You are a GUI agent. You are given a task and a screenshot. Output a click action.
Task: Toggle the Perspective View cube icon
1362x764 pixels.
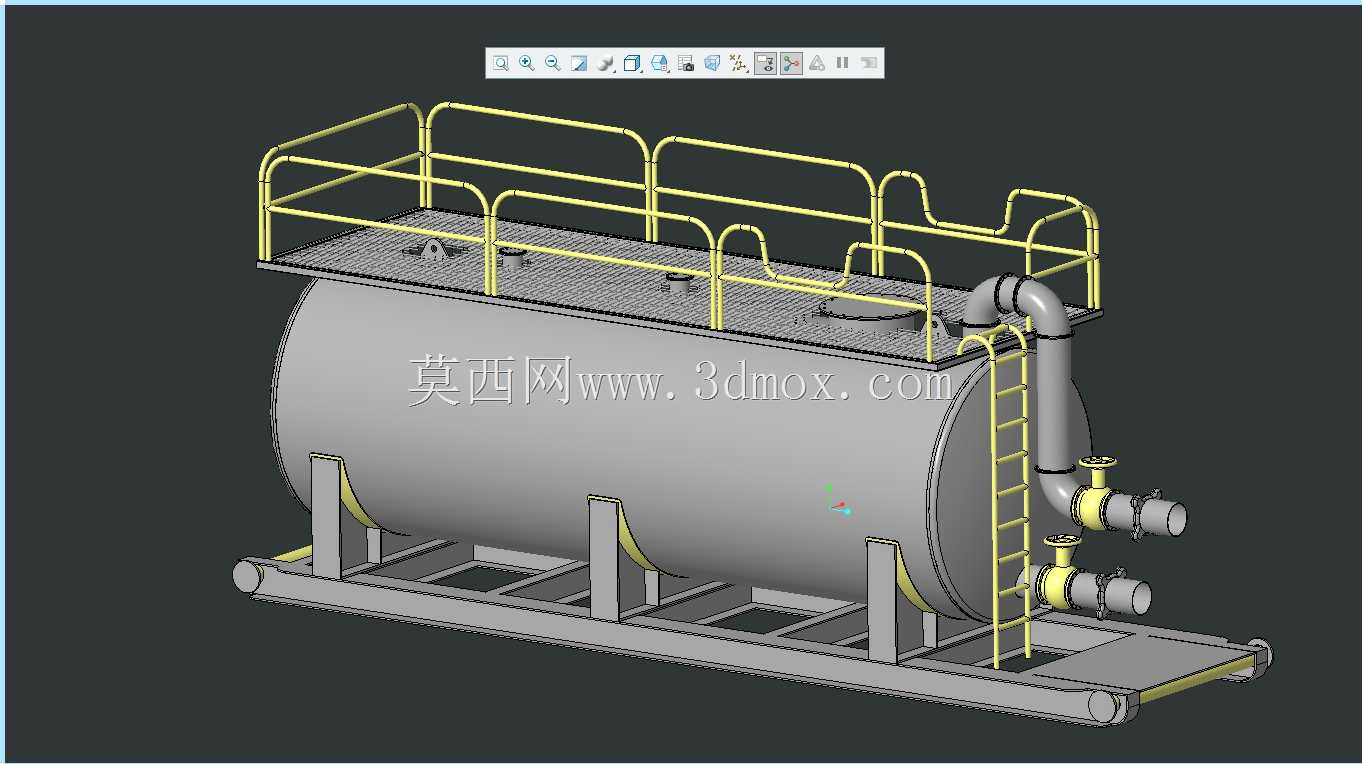coord(712,63)
